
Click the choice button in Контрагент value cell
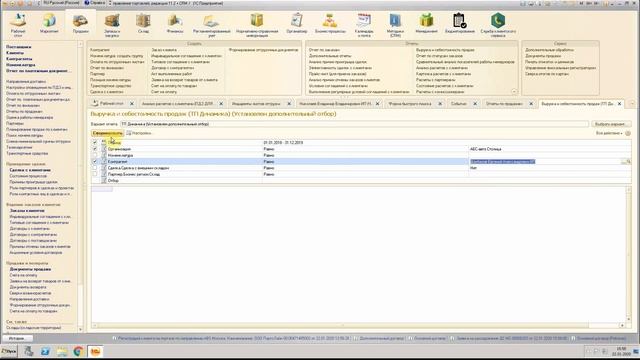point(623,162)
